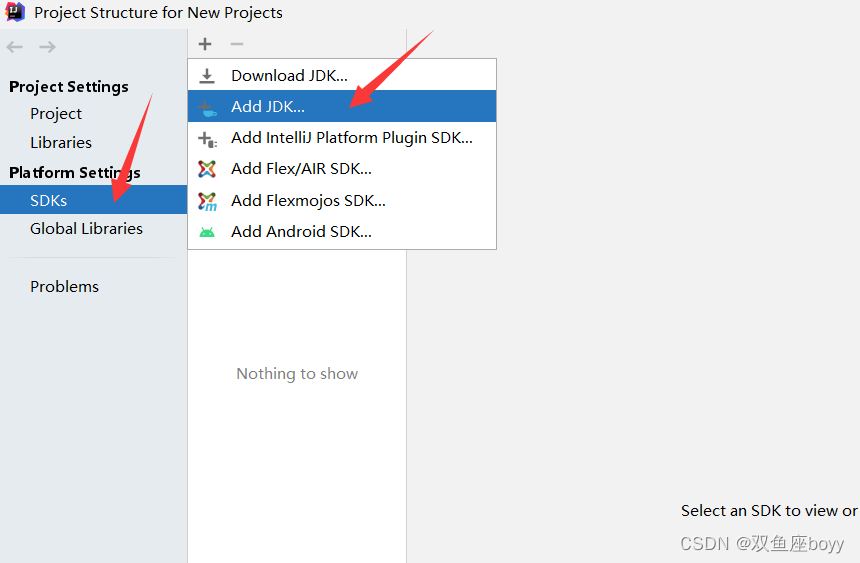Screen dimensions: 860x563
Task: Click the Download JDK arrow icon
Action: [x=207, y=76]
